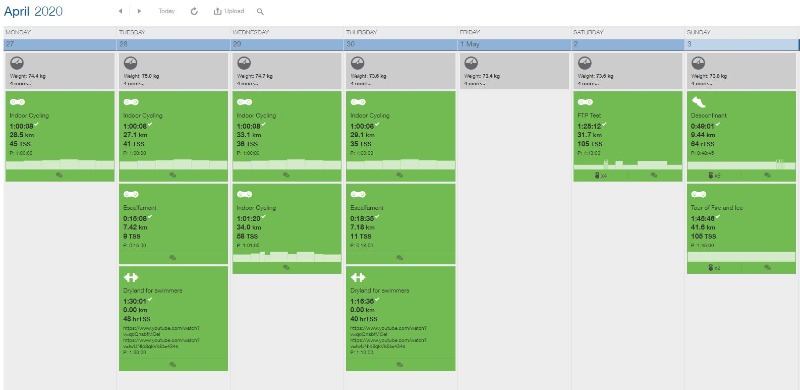The image size is (800, 390).
Task: Open comments on Monday's Indoor Cycling workout
Action: (x=59, y=175)
